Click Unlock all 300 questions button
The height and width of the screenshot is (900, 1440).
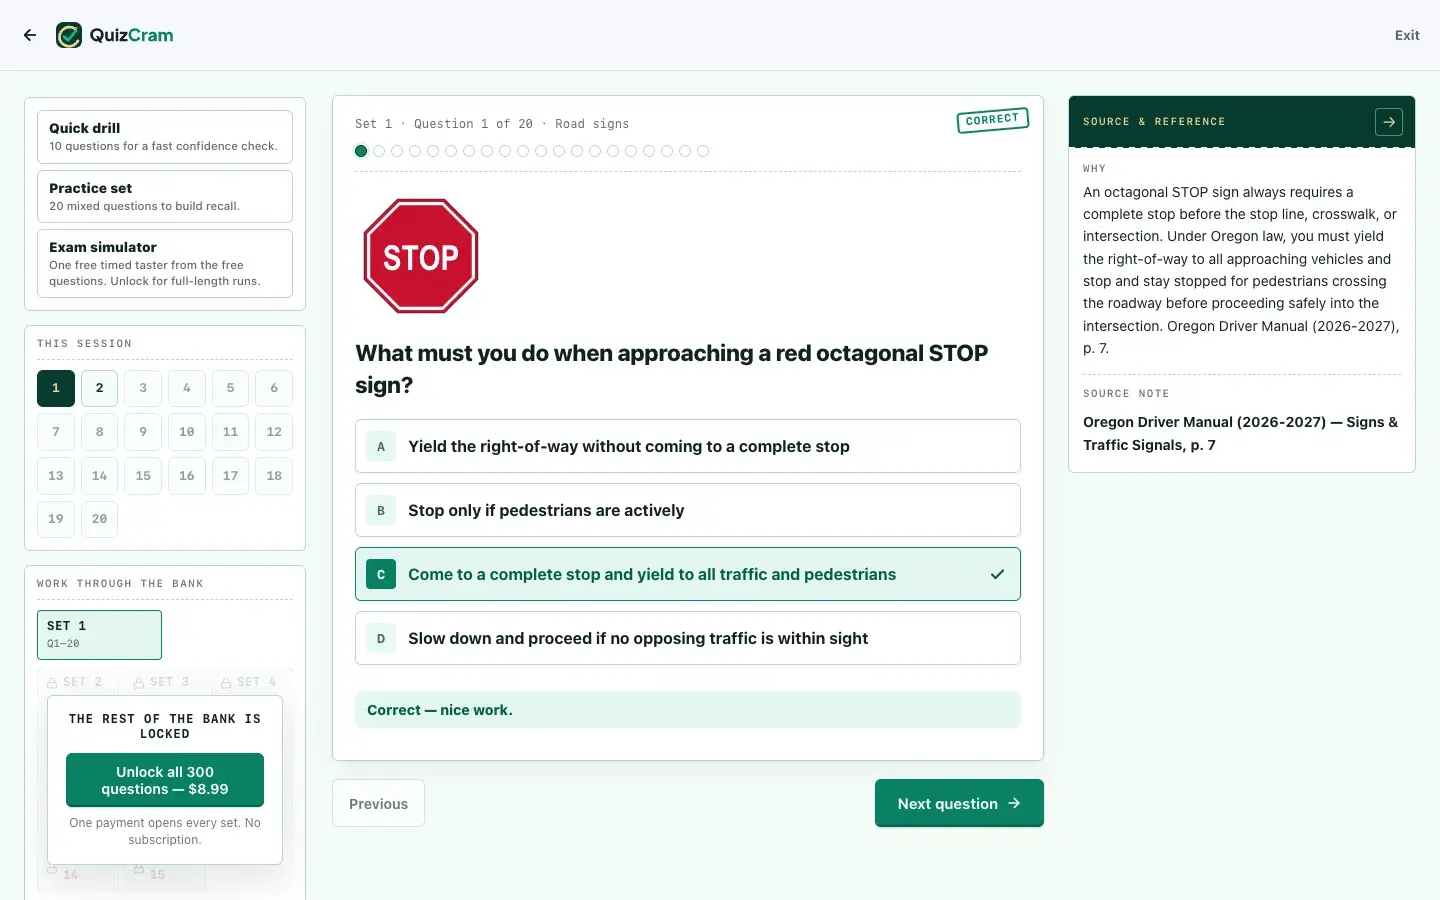click(x=165, y=780)
